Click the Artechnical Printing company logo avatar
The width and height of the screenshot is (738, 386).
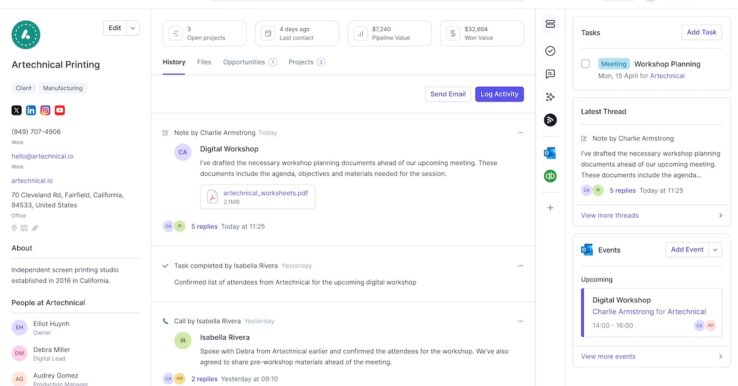coord(26,34)
